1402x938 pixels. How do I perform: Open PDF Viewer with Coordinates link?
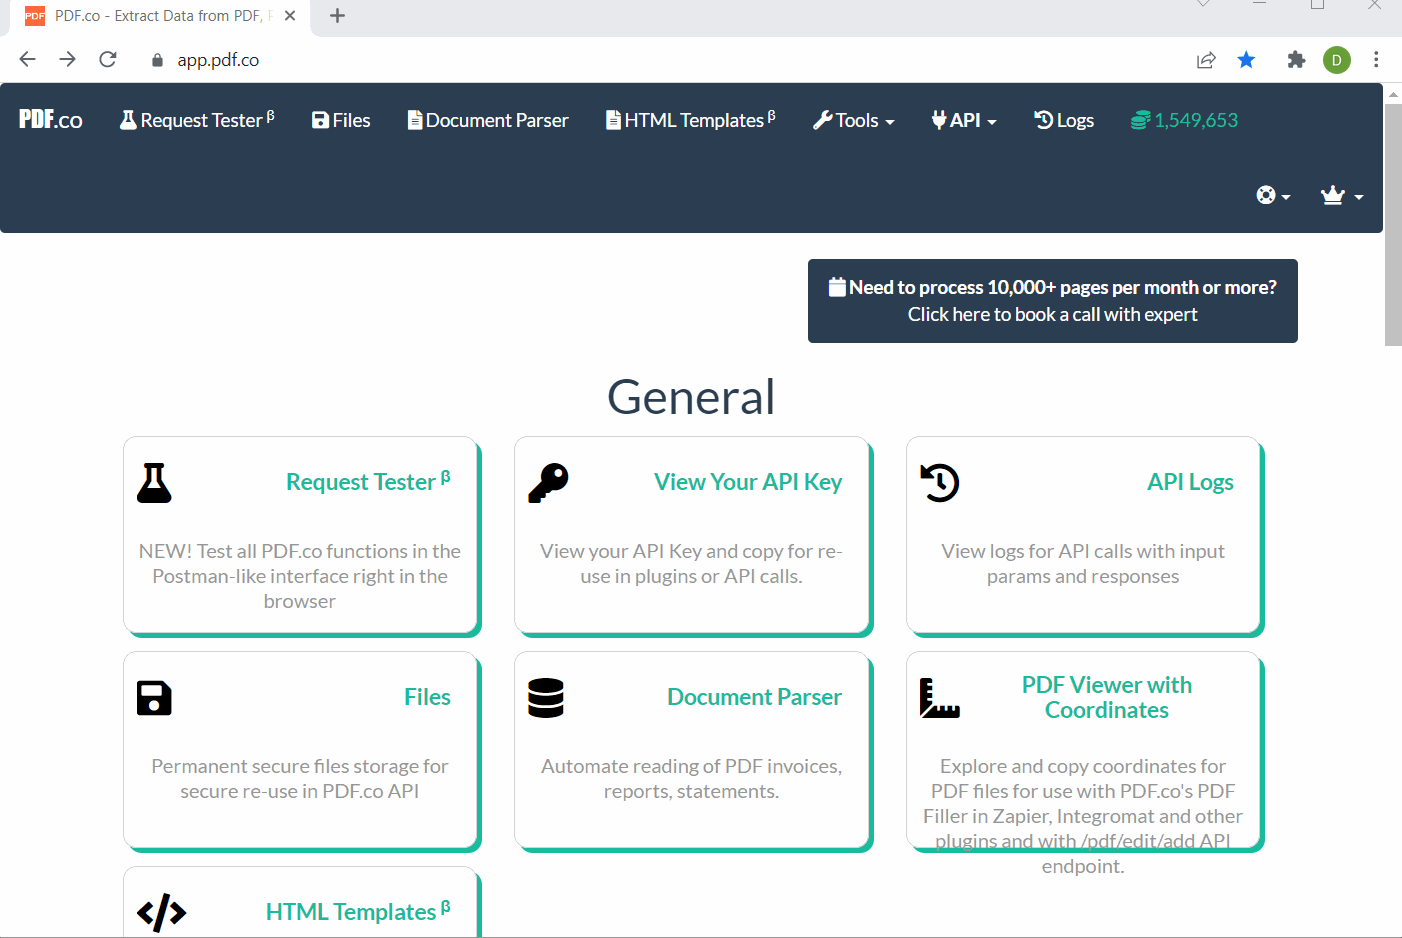pos(1107,697)
